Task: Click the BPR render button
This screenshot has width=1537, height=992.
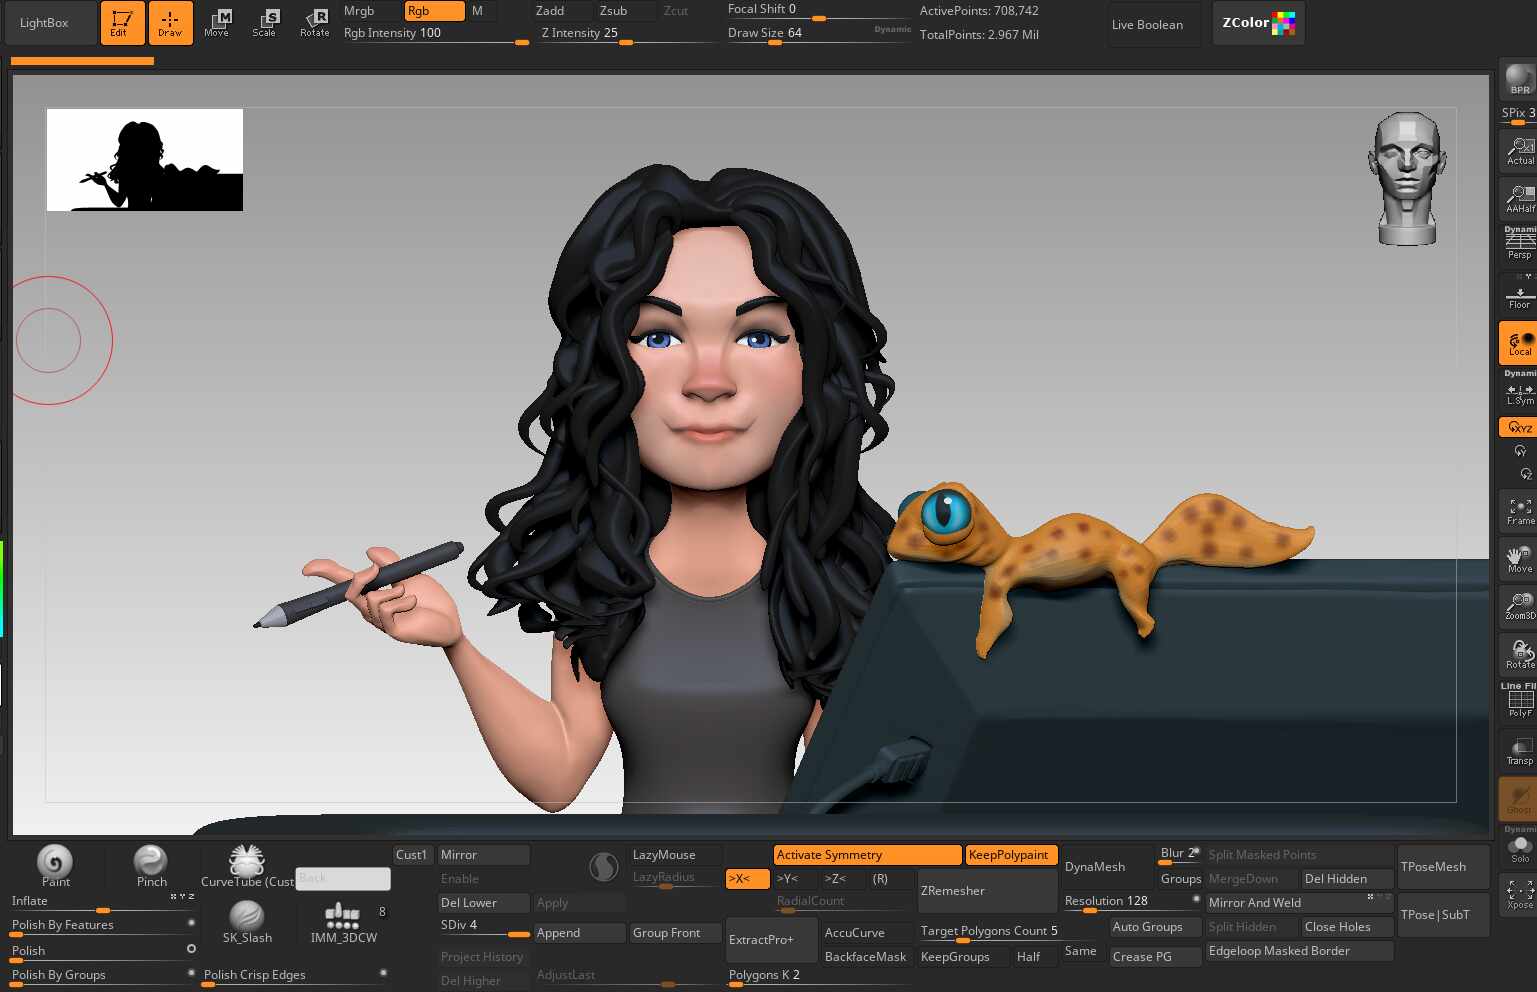Action: click(x=1518, y=79)
